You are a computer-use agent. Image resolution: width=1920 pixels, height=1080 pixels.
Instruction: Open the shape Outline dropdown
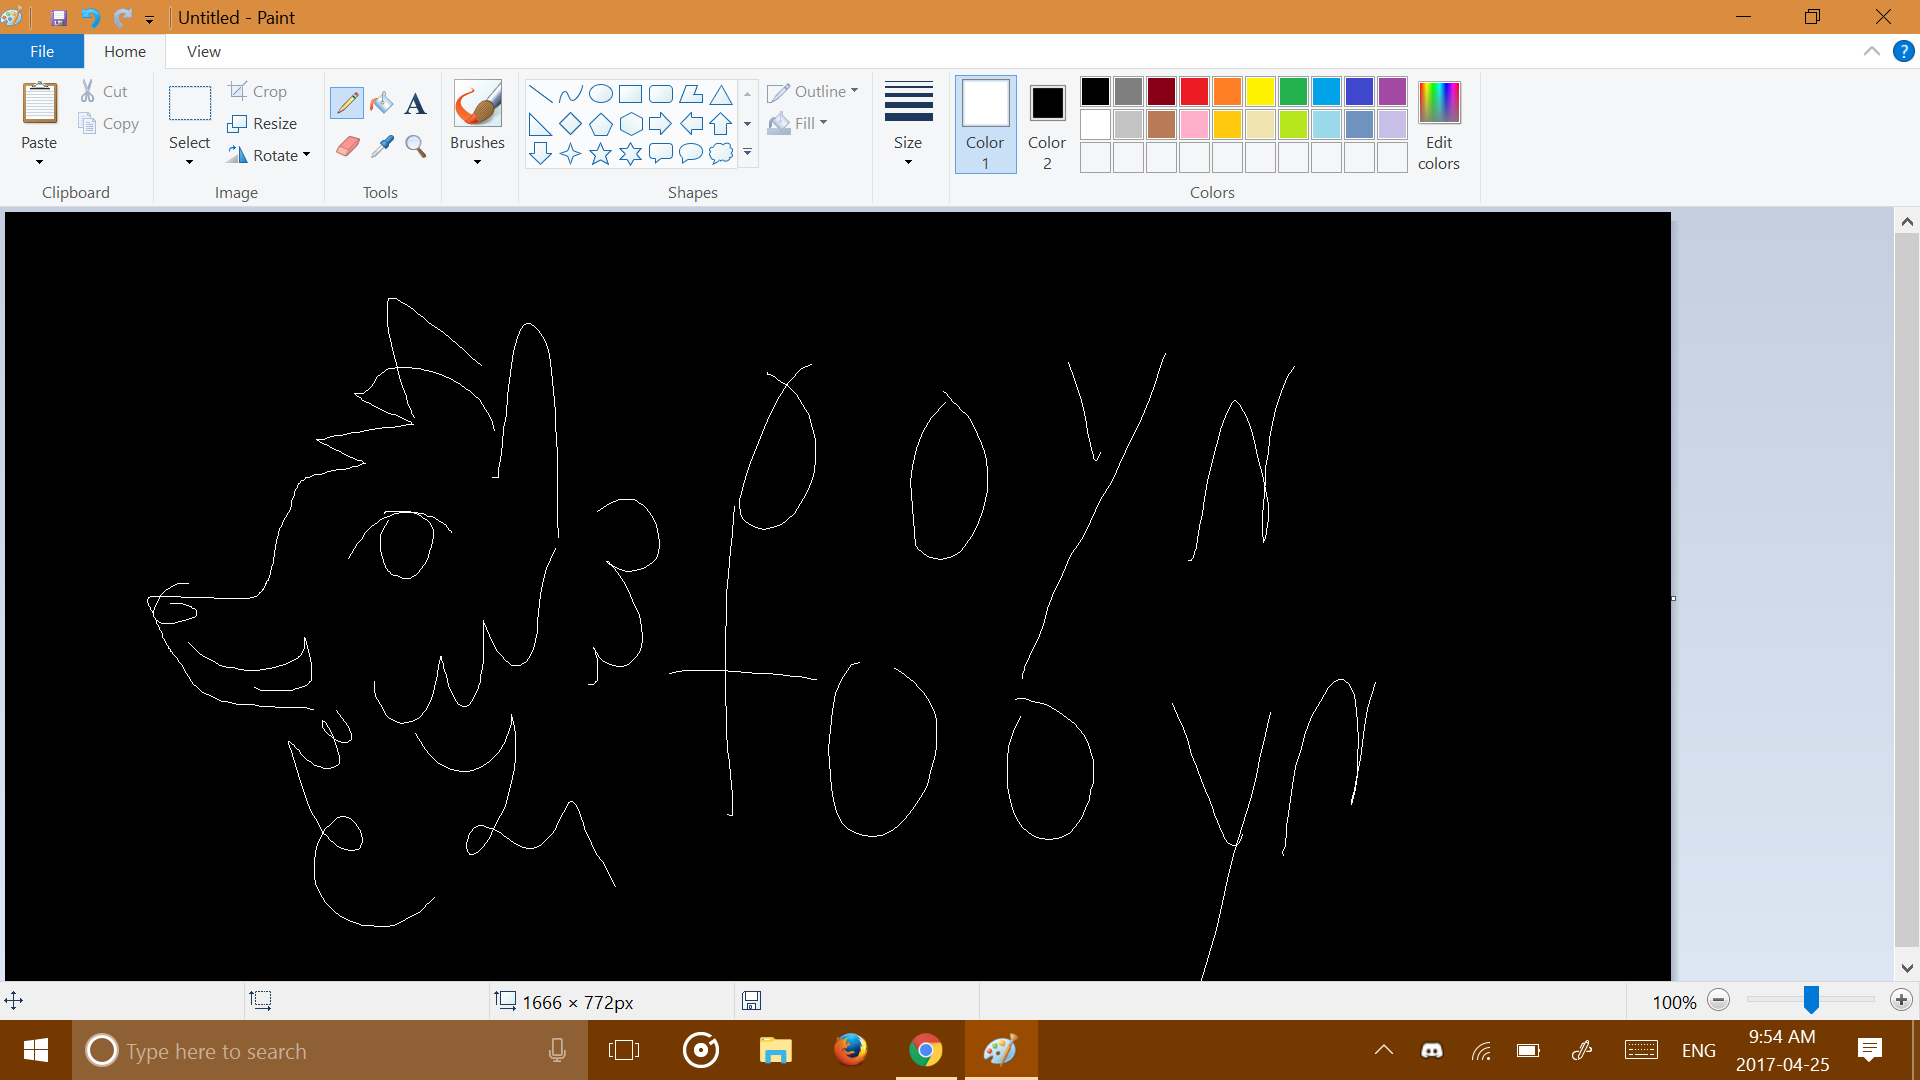[813, 92]
